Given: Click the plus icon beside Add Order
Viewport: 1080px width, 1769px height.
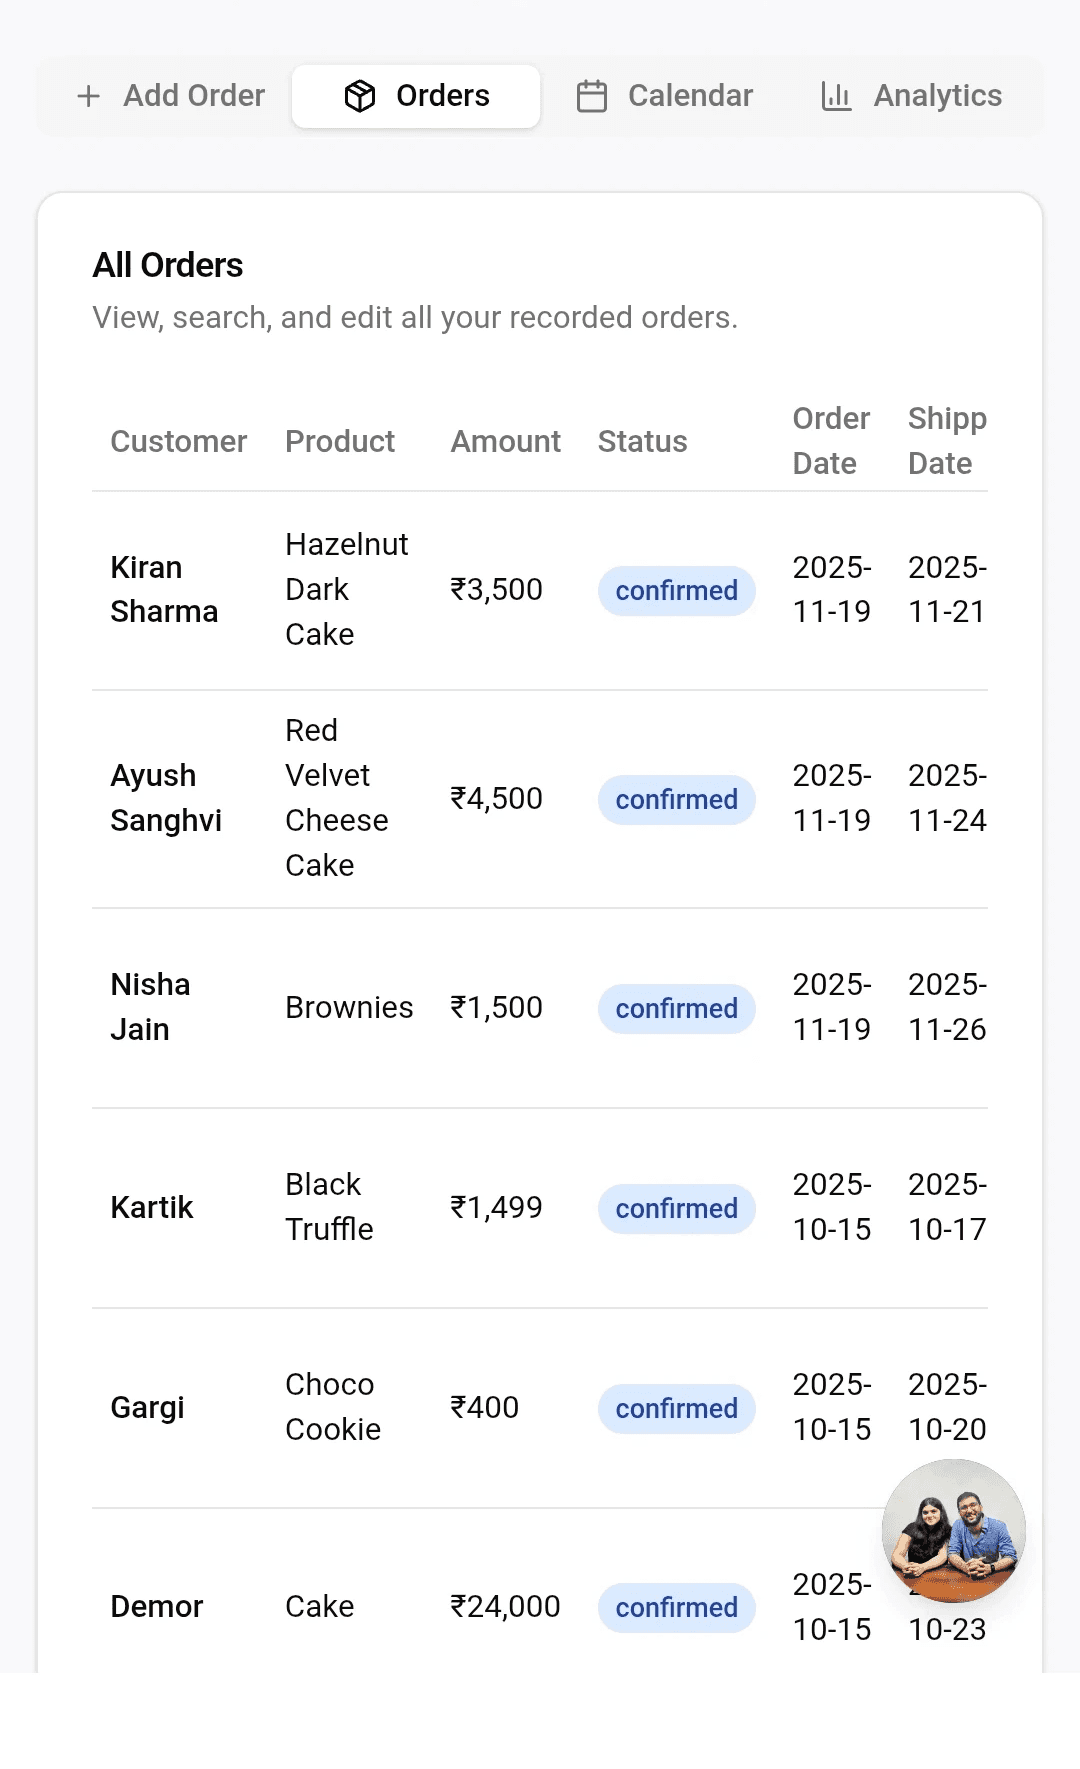Looking at the screenshot, I should click(89, 96).
